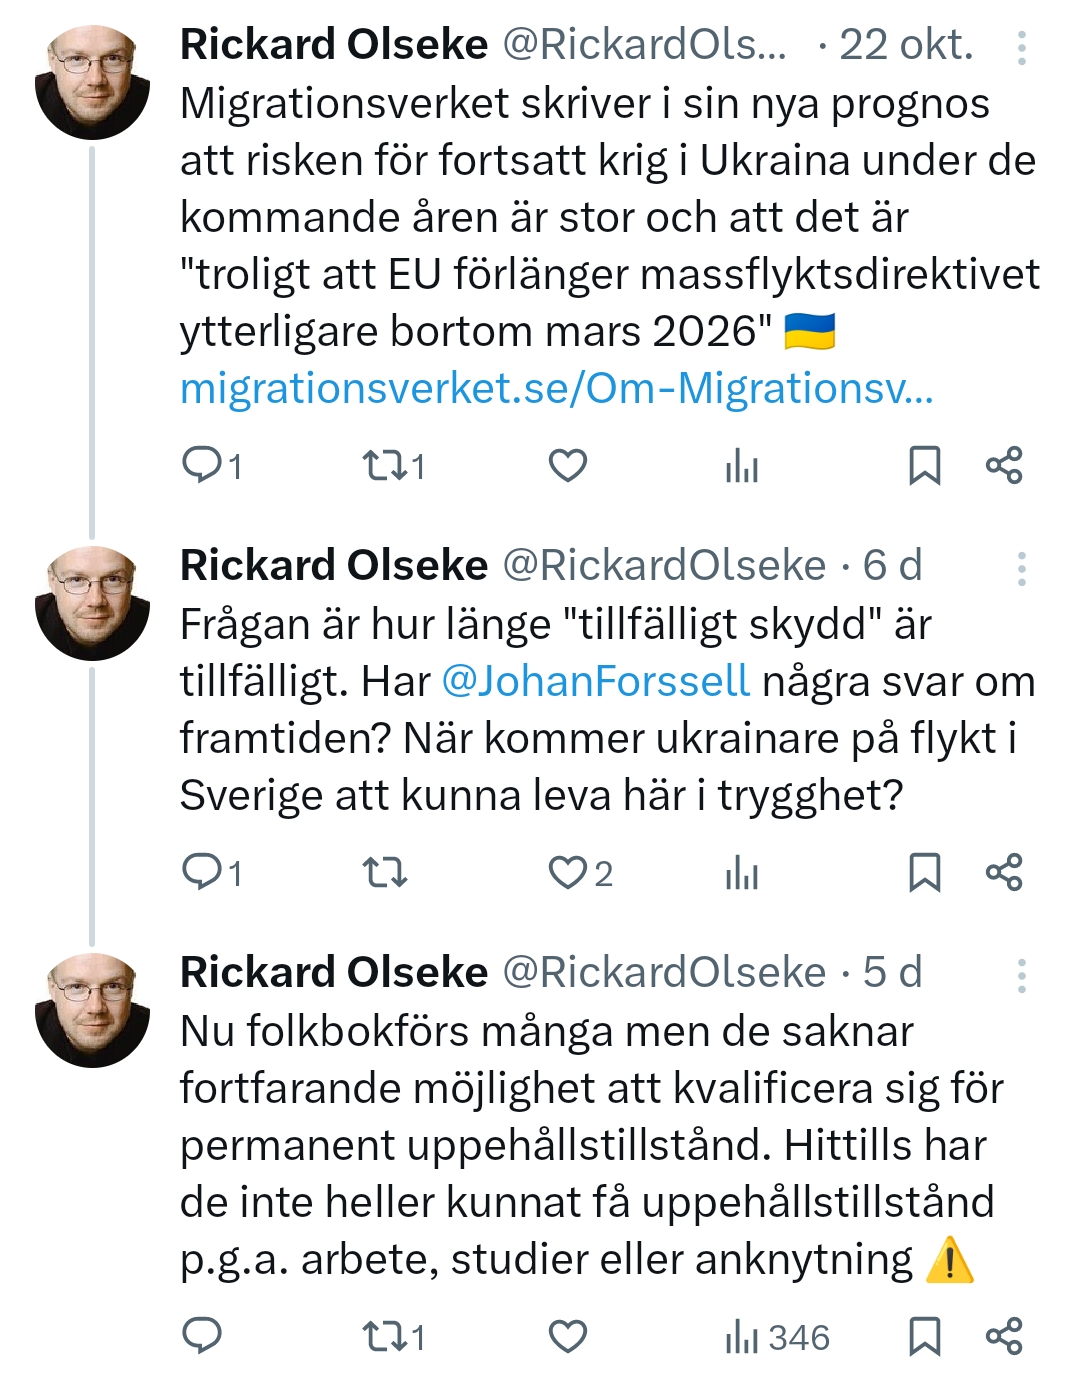1078x1376 pixels.
Task: View analytics of the first tweet
Action: point(741,465)
